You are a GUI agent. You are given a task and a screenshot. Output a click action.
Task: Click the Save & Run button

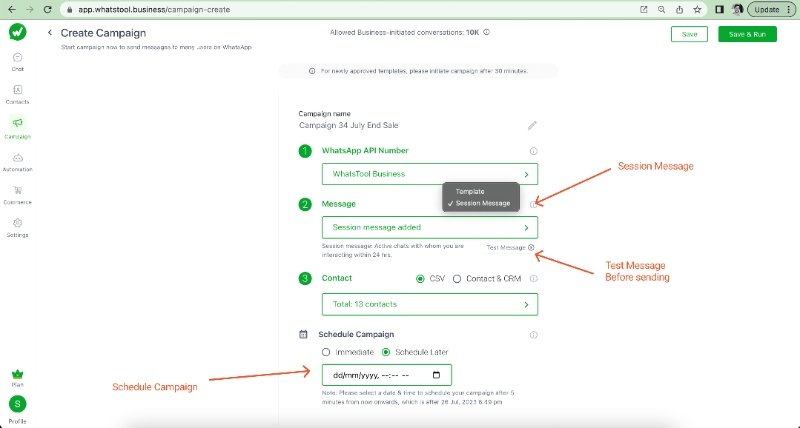pyautogui.click(x=747, y=34)
